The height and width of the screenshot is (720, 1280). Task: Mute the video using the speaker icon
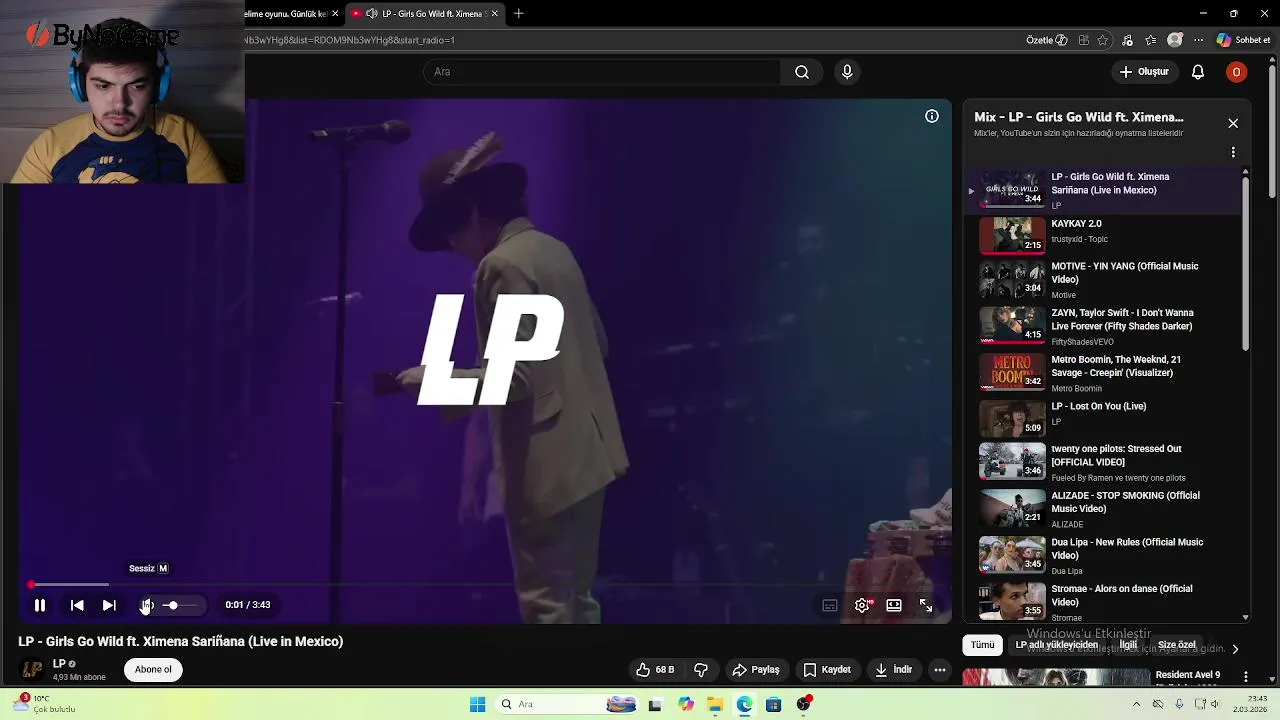[146, 605]
